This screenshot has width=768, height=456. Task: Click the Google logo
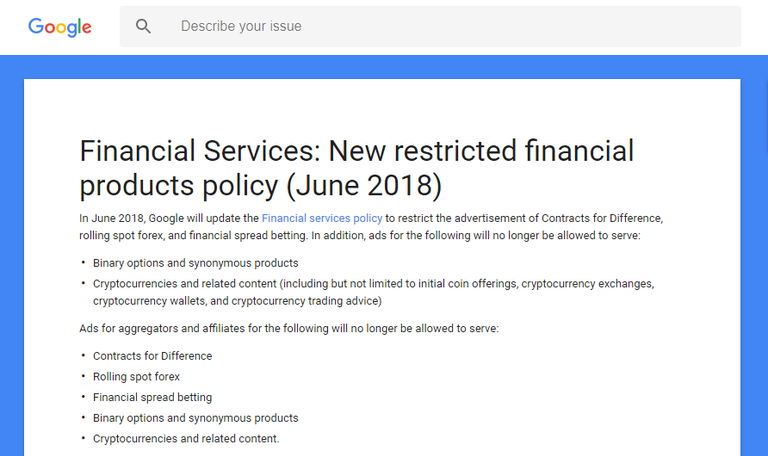(x=60, y=27)
